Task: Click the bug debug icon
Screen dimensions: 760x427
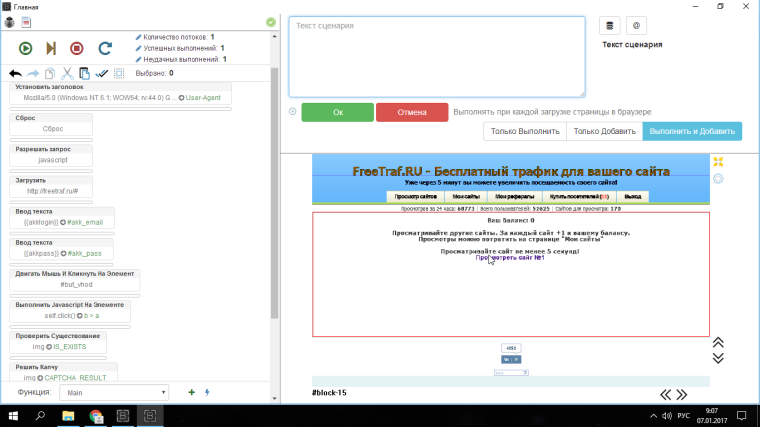Action: tap(9, 21)
